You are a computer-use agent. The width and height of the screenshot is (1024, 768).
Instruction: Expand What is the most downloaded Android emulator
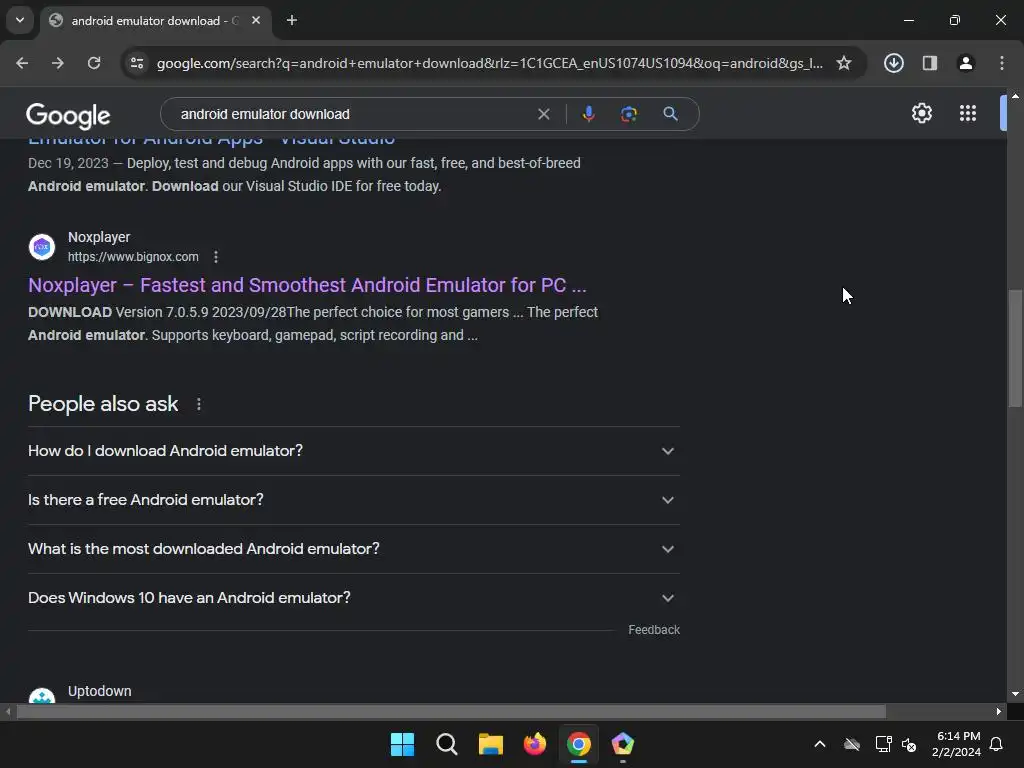[354, 549]
